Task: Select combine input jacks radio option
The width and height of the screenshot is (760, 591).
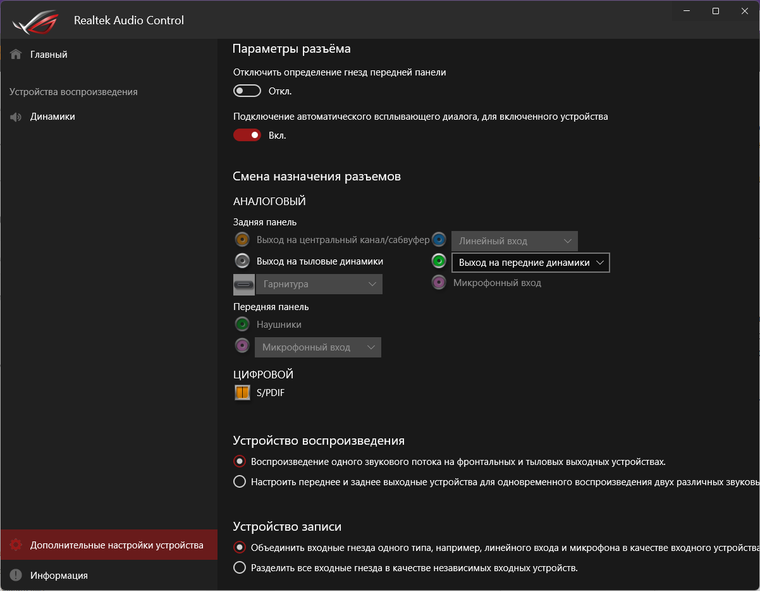Action: [x=239, y=547]
